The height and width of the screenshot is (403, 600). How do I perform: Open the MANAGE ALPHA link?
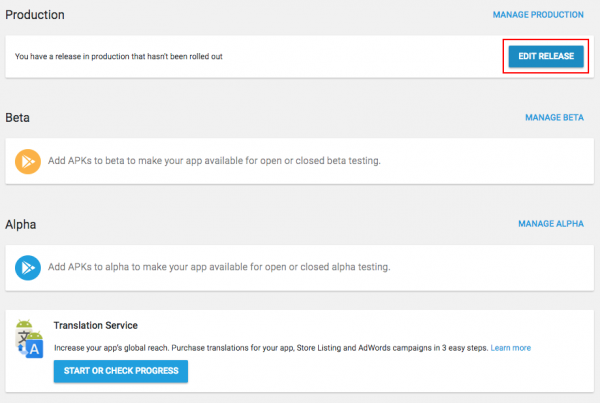click(550, 224)
